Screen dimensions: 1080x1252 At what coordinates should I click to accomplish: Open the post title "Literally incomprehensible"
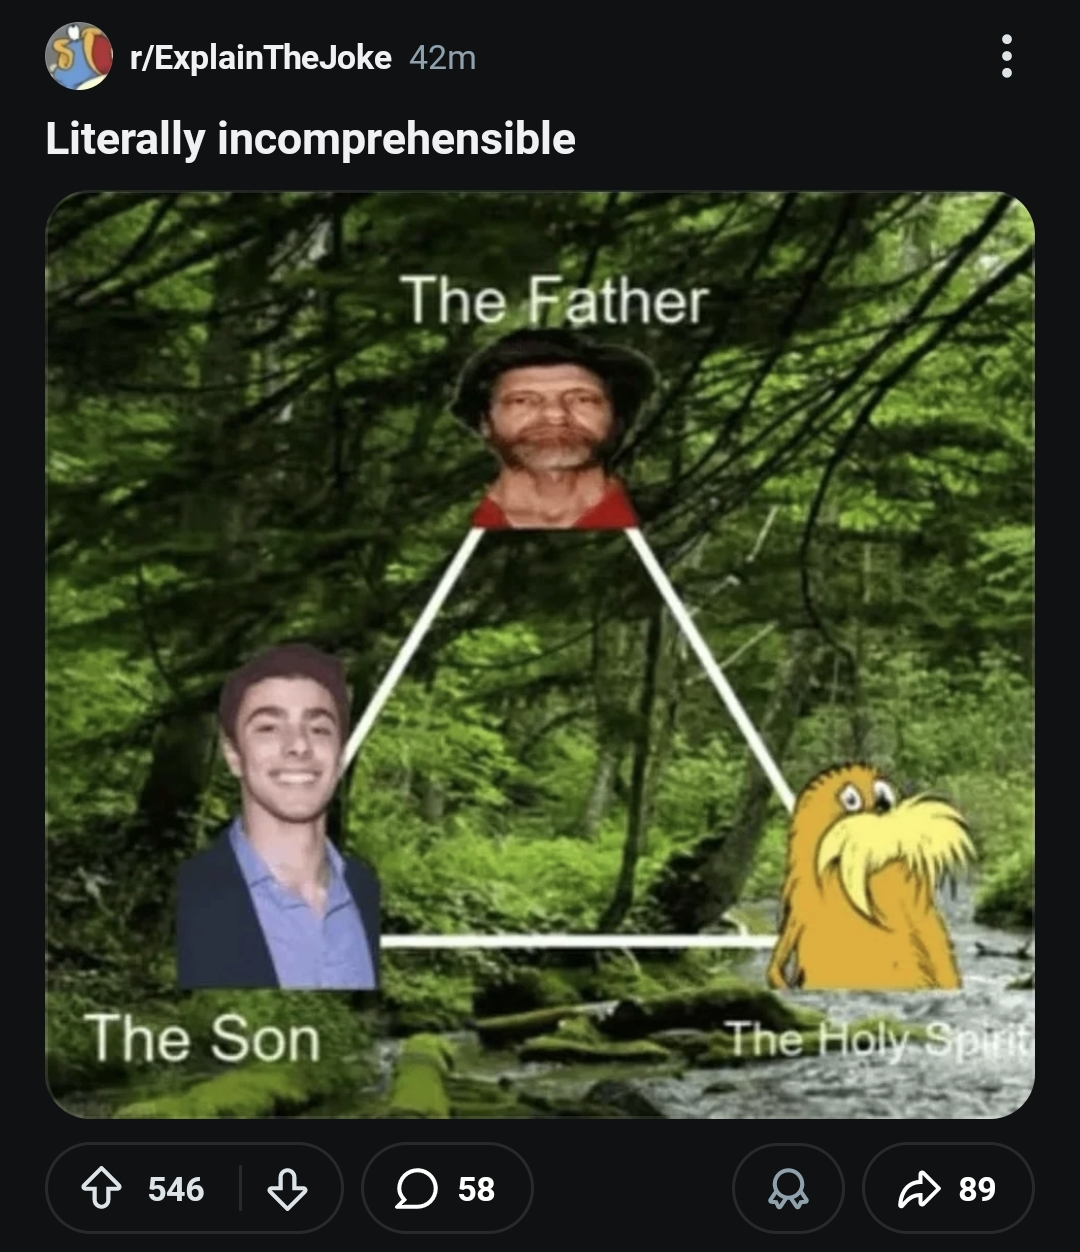click(x=310, y=138)
